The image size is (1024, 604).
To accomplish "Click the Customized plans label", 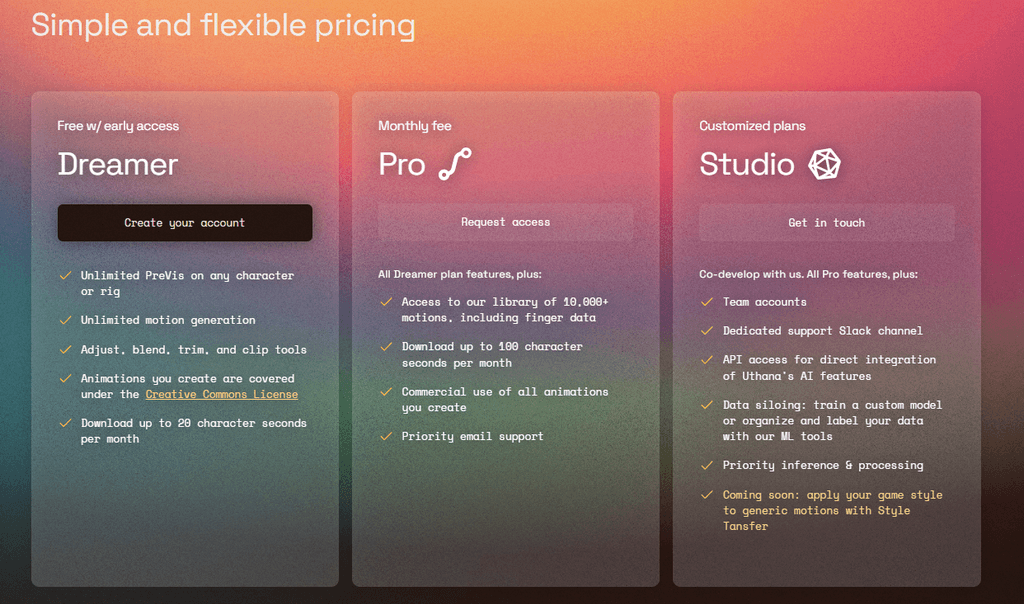I will coord(752,126).
